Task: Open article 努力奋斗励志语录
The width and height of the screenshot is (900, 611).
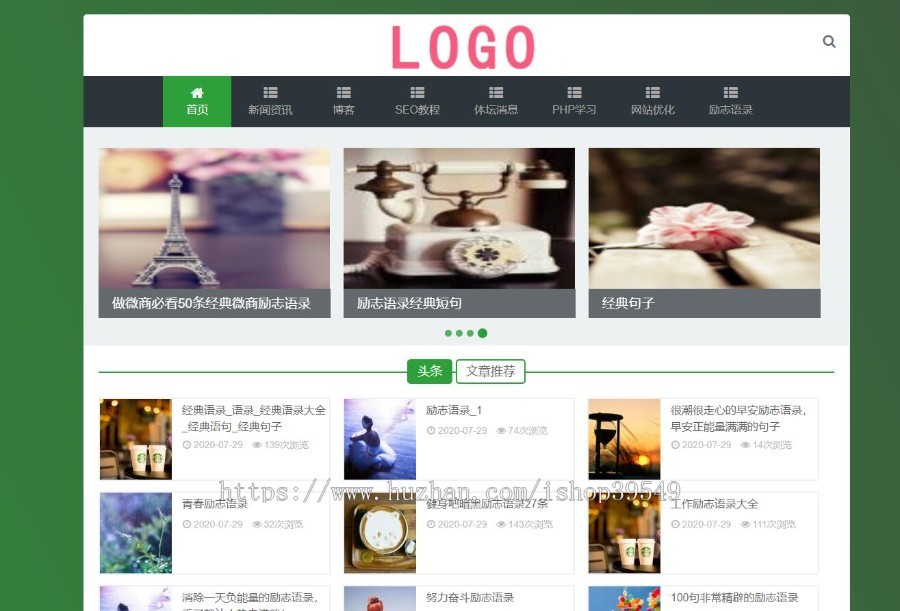Action: [470, 598]
